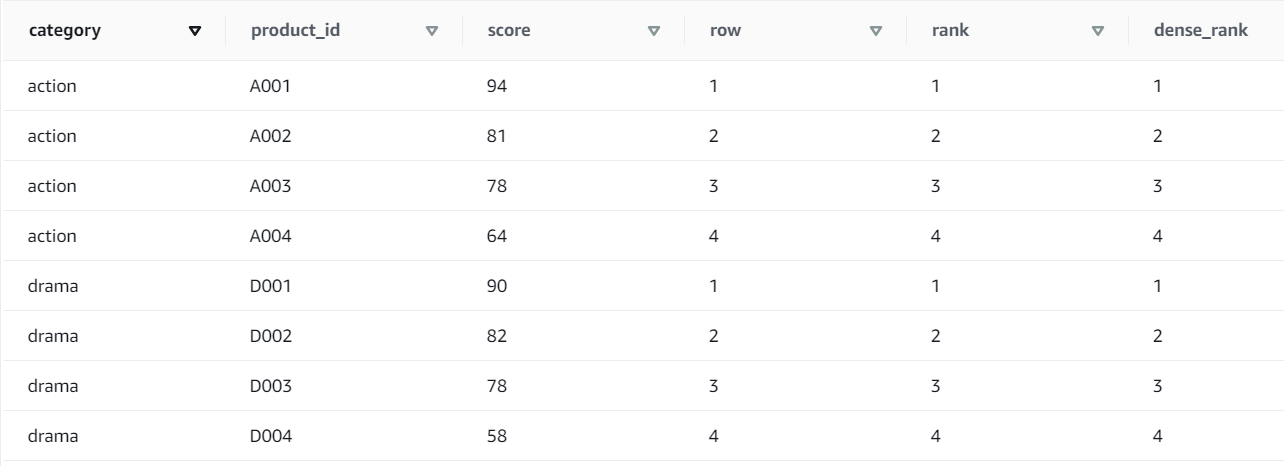This screenshot has height=466, width=1284.
Task: Click the sort arrow on product_id column
Action: (x=432, y=31)
